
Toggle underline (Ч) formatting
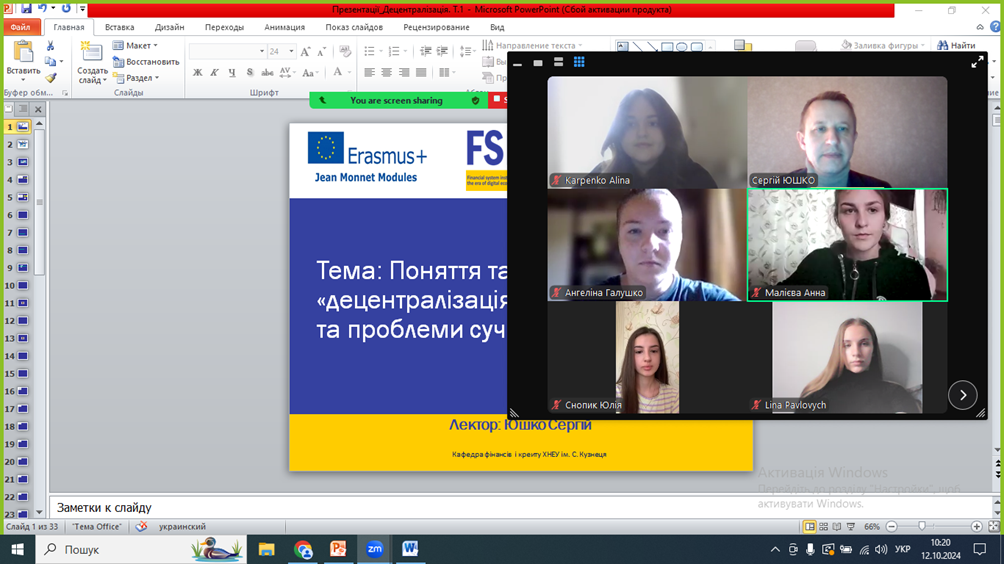click(232, 72)
